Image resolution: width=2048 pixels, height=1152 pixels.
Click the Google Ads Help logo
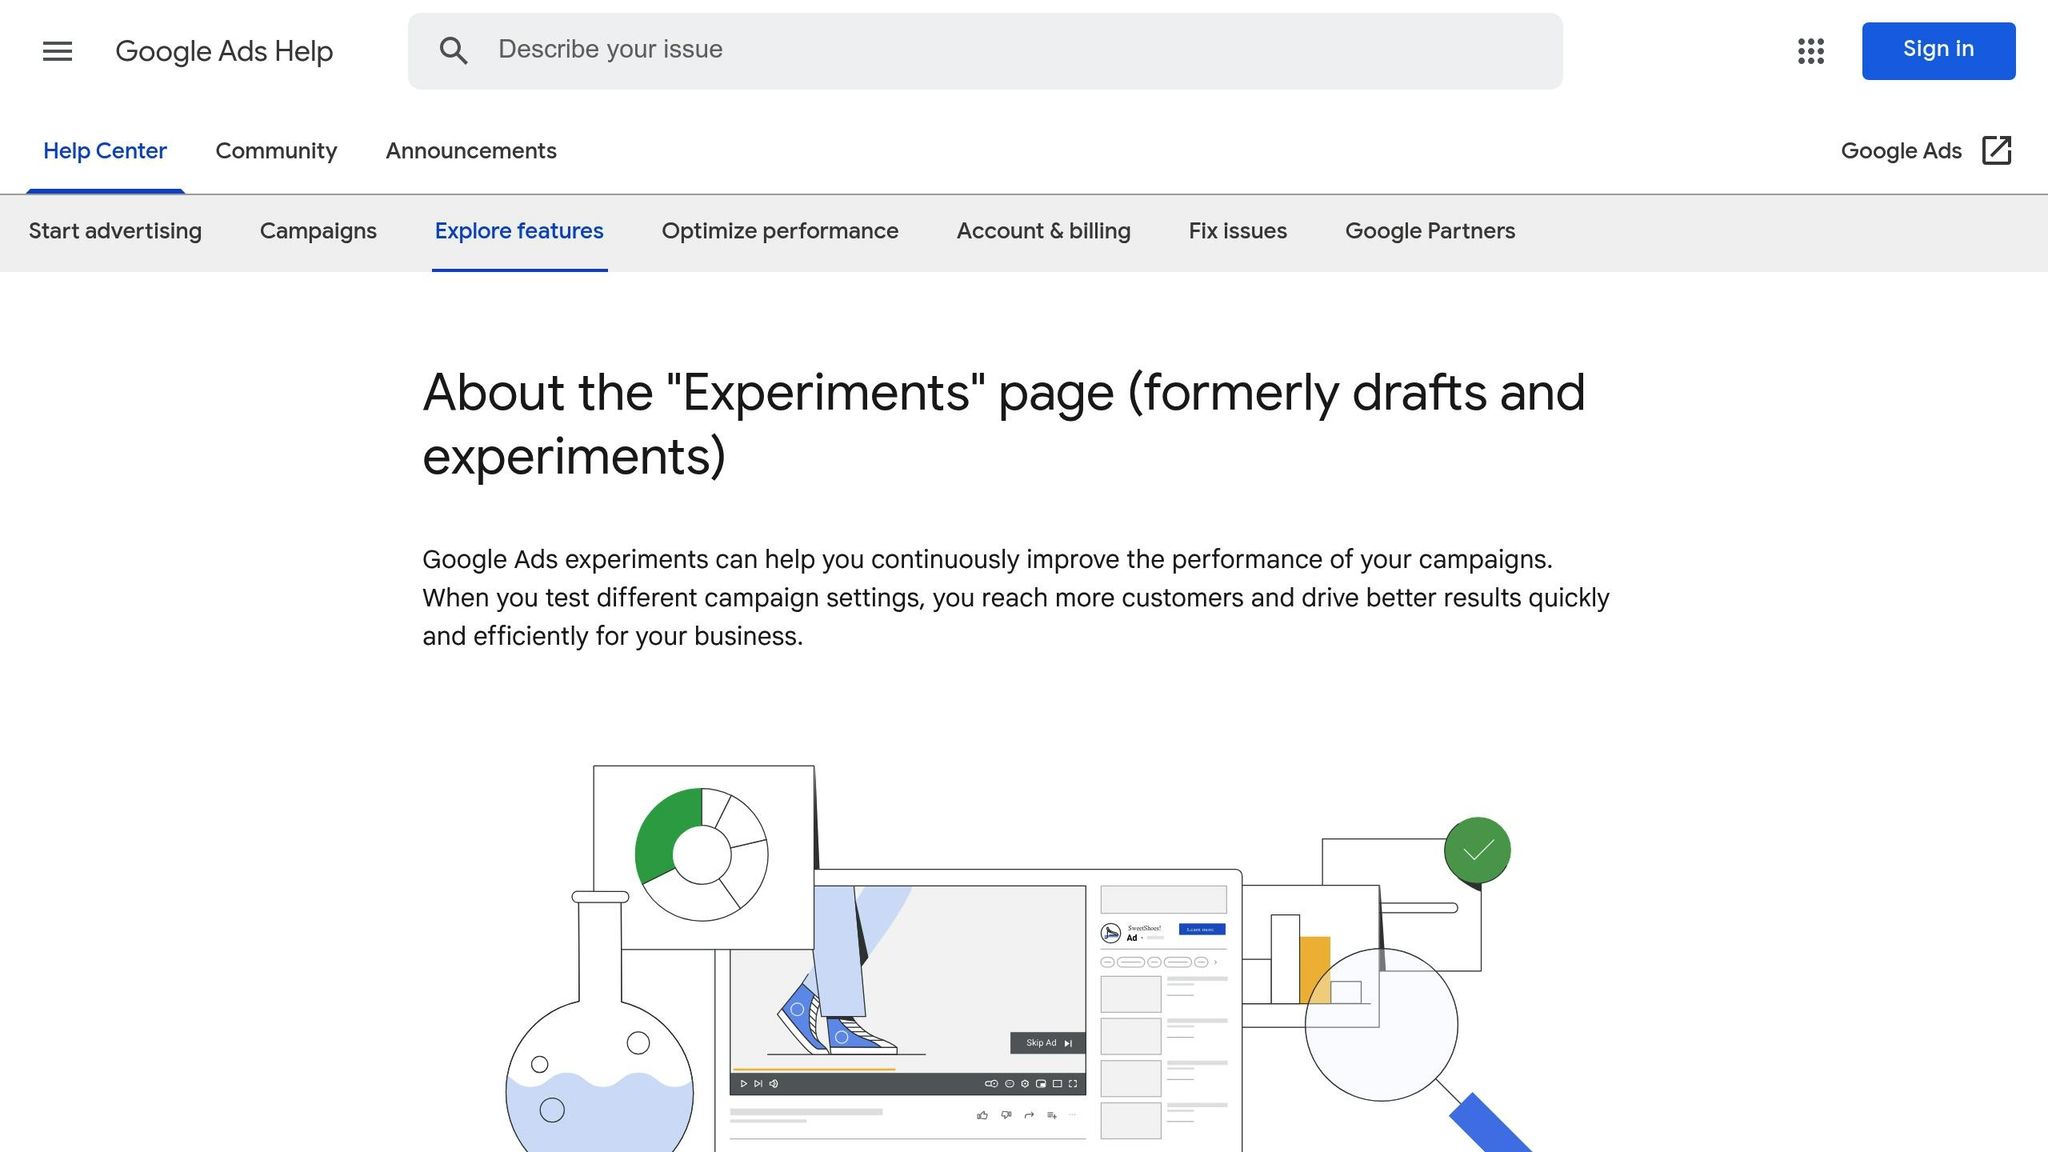(x=224, y=51)
